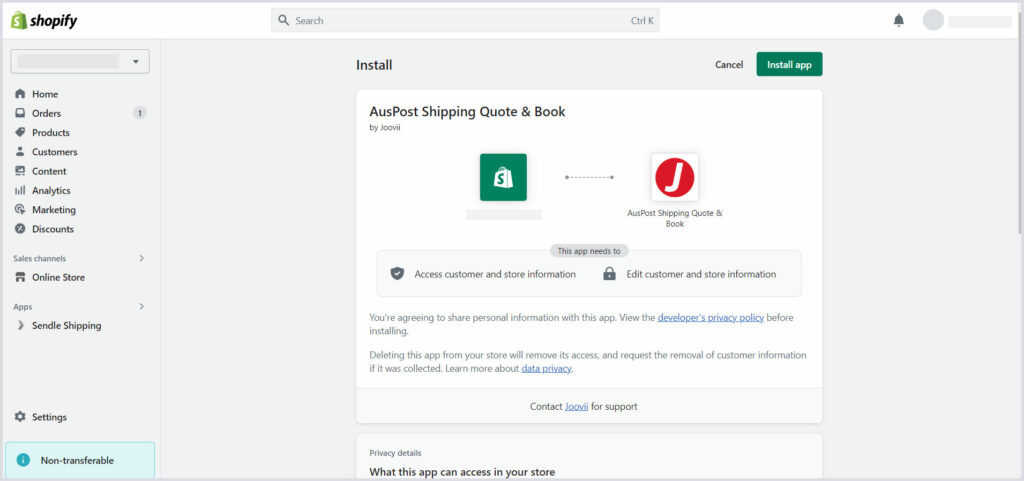Click the Online Store storefront icon
Image resolution: width=1024 pixels, height=481 pixels.
(x=20, y=277)
